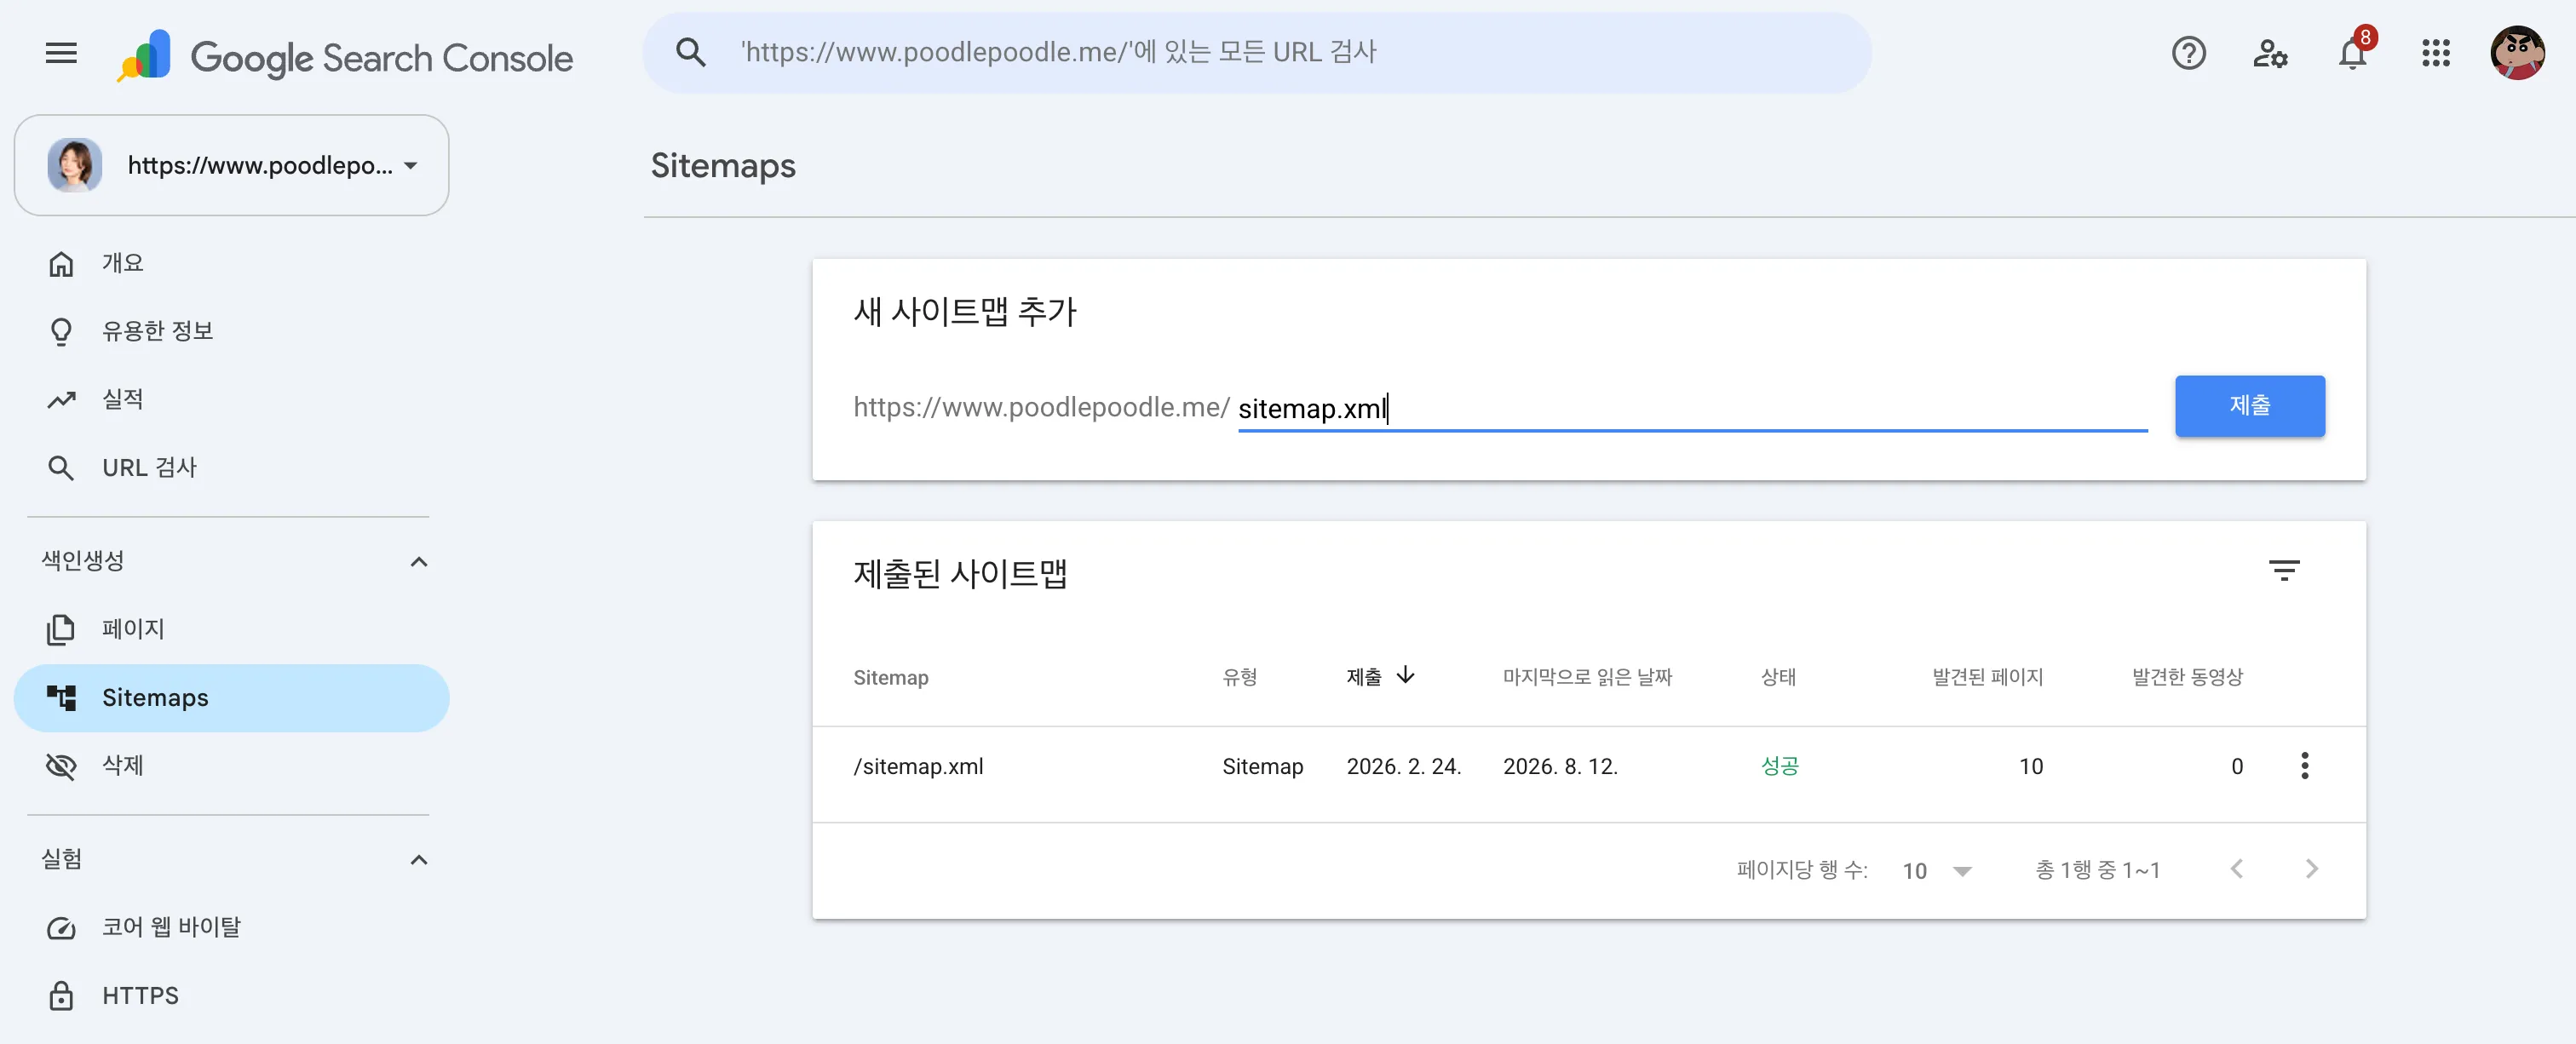Screen dimensions: 2576x1044
Task: Click the lock icon beside HTTPS
Action: [x=61, y=996]
